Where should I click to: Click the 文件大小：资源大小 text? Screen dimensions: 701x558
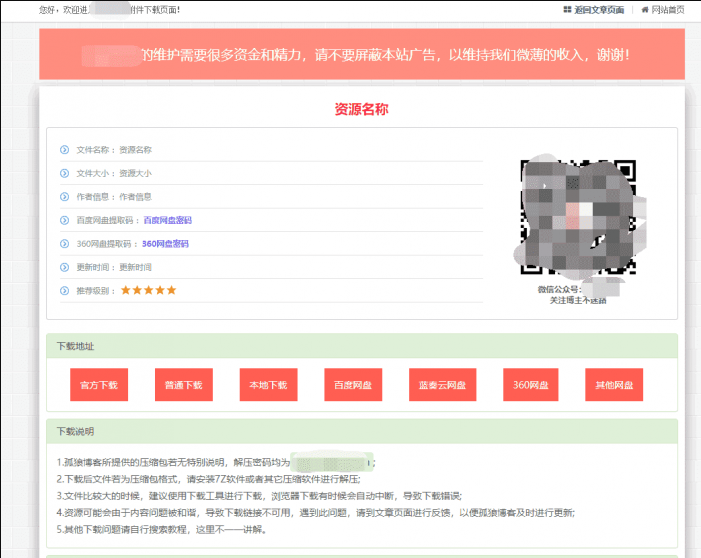114,173
